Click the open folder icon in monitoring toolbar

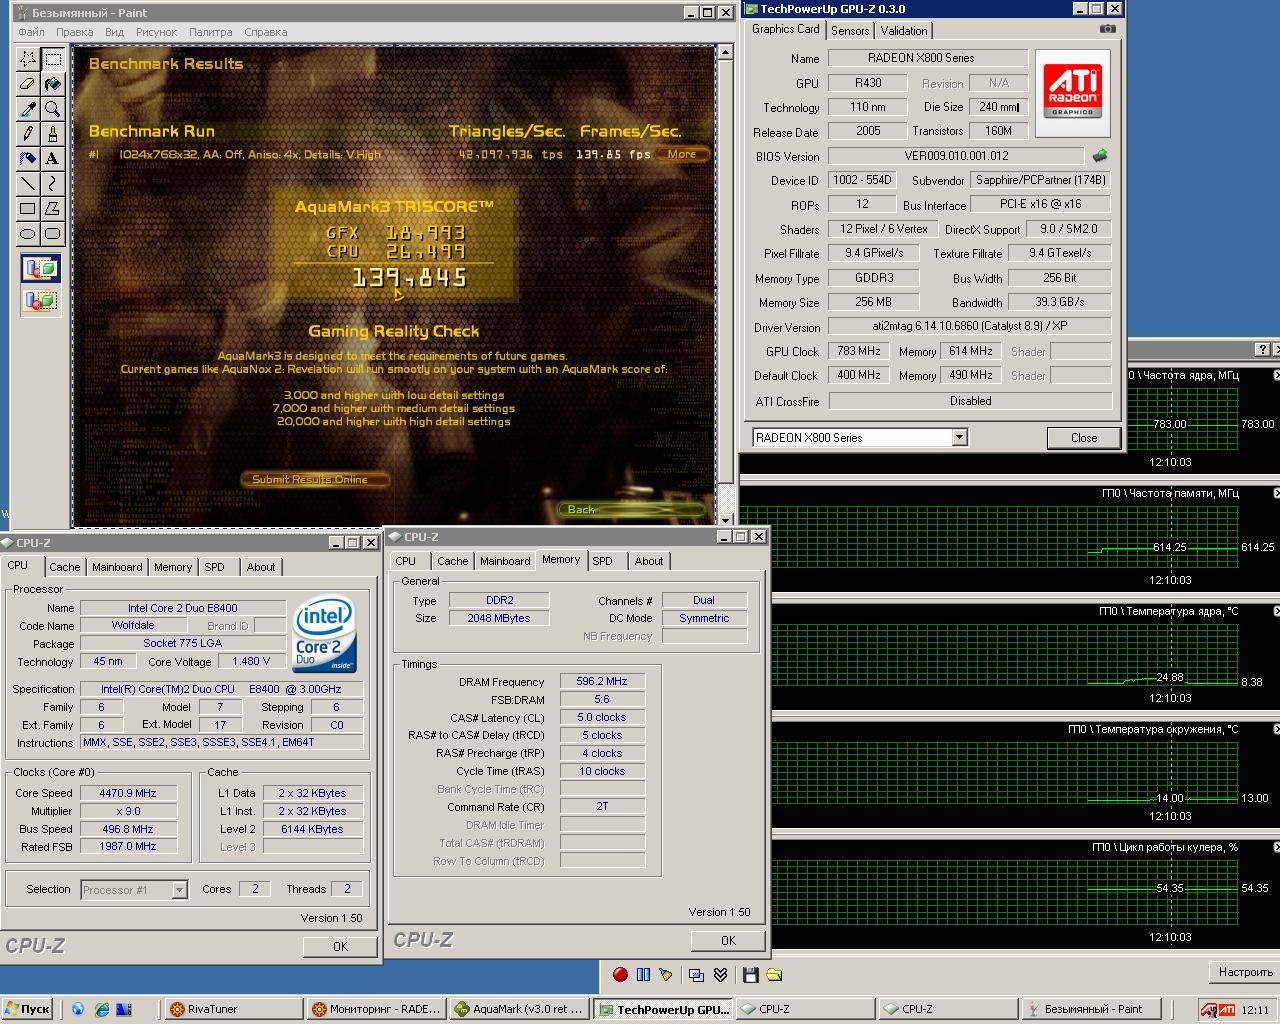point(773,974)
